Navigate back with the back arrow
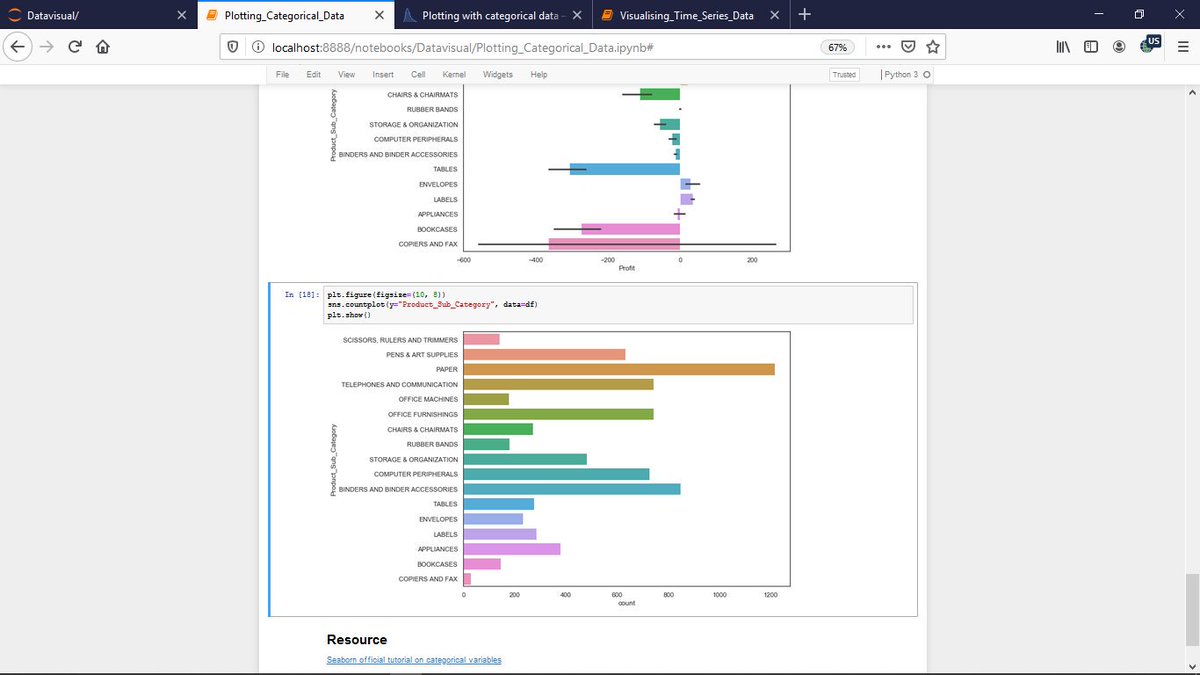Screen dimensions: 1200x675 coord(18,46)
